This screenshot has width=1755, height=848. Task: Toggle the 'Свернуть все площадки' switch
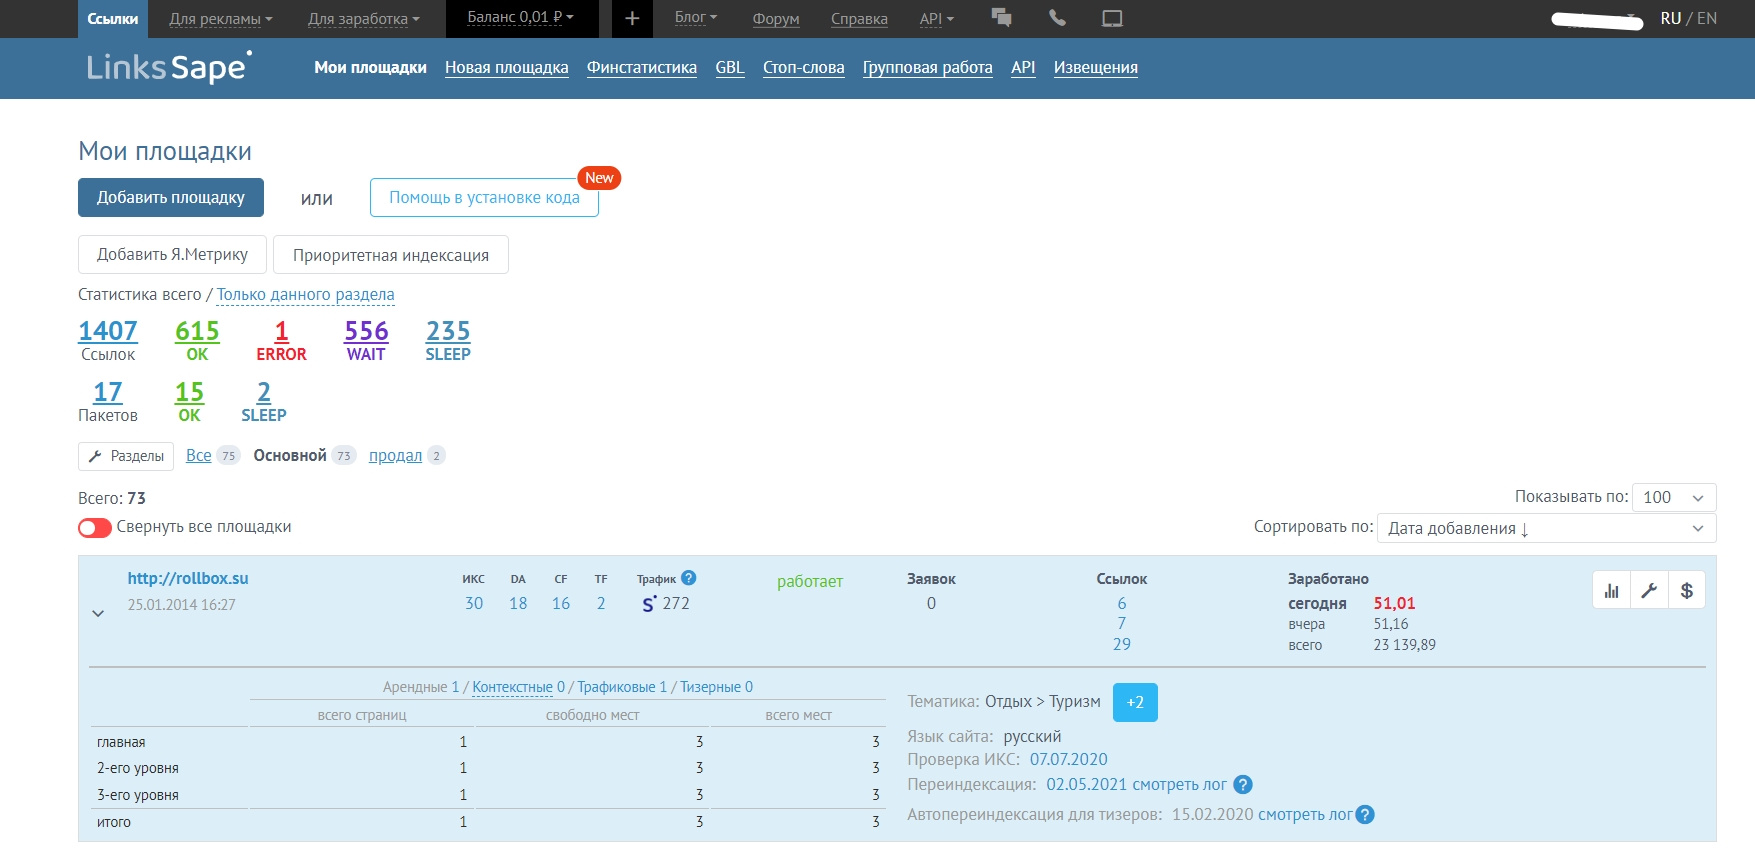(95, 527)
